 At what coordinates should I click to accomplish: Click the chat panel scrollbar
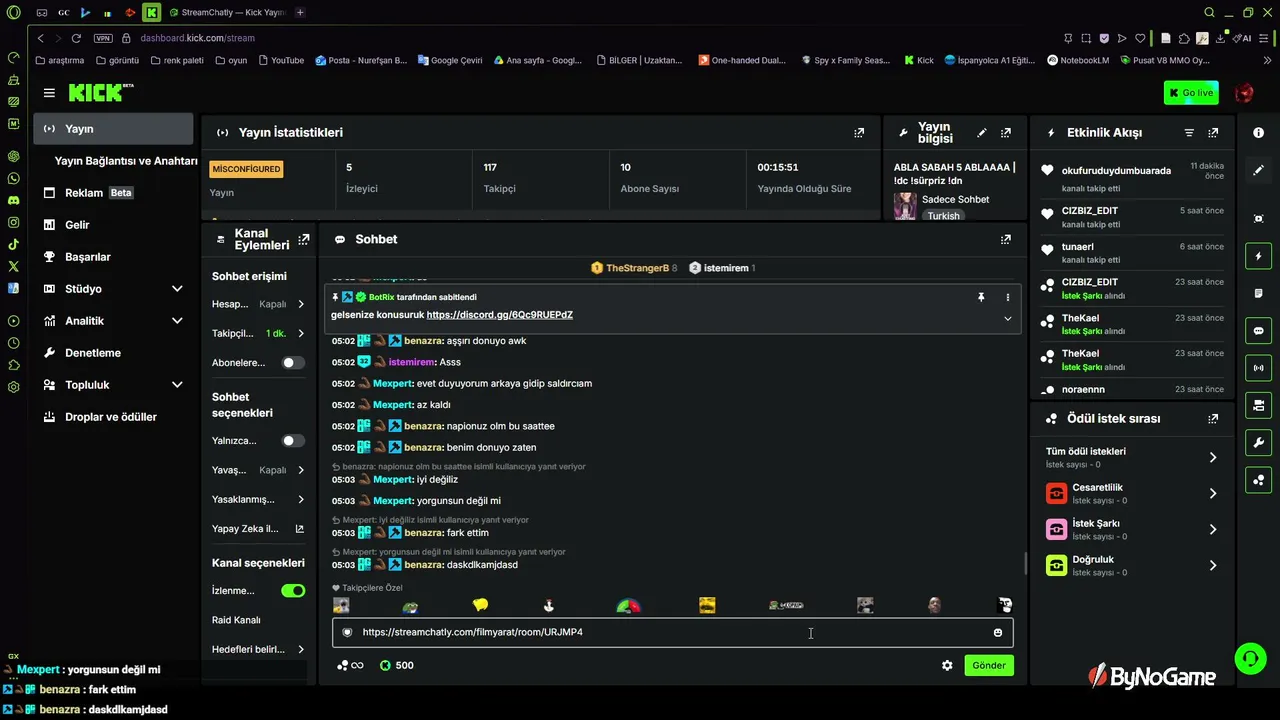coord(1025,564)
